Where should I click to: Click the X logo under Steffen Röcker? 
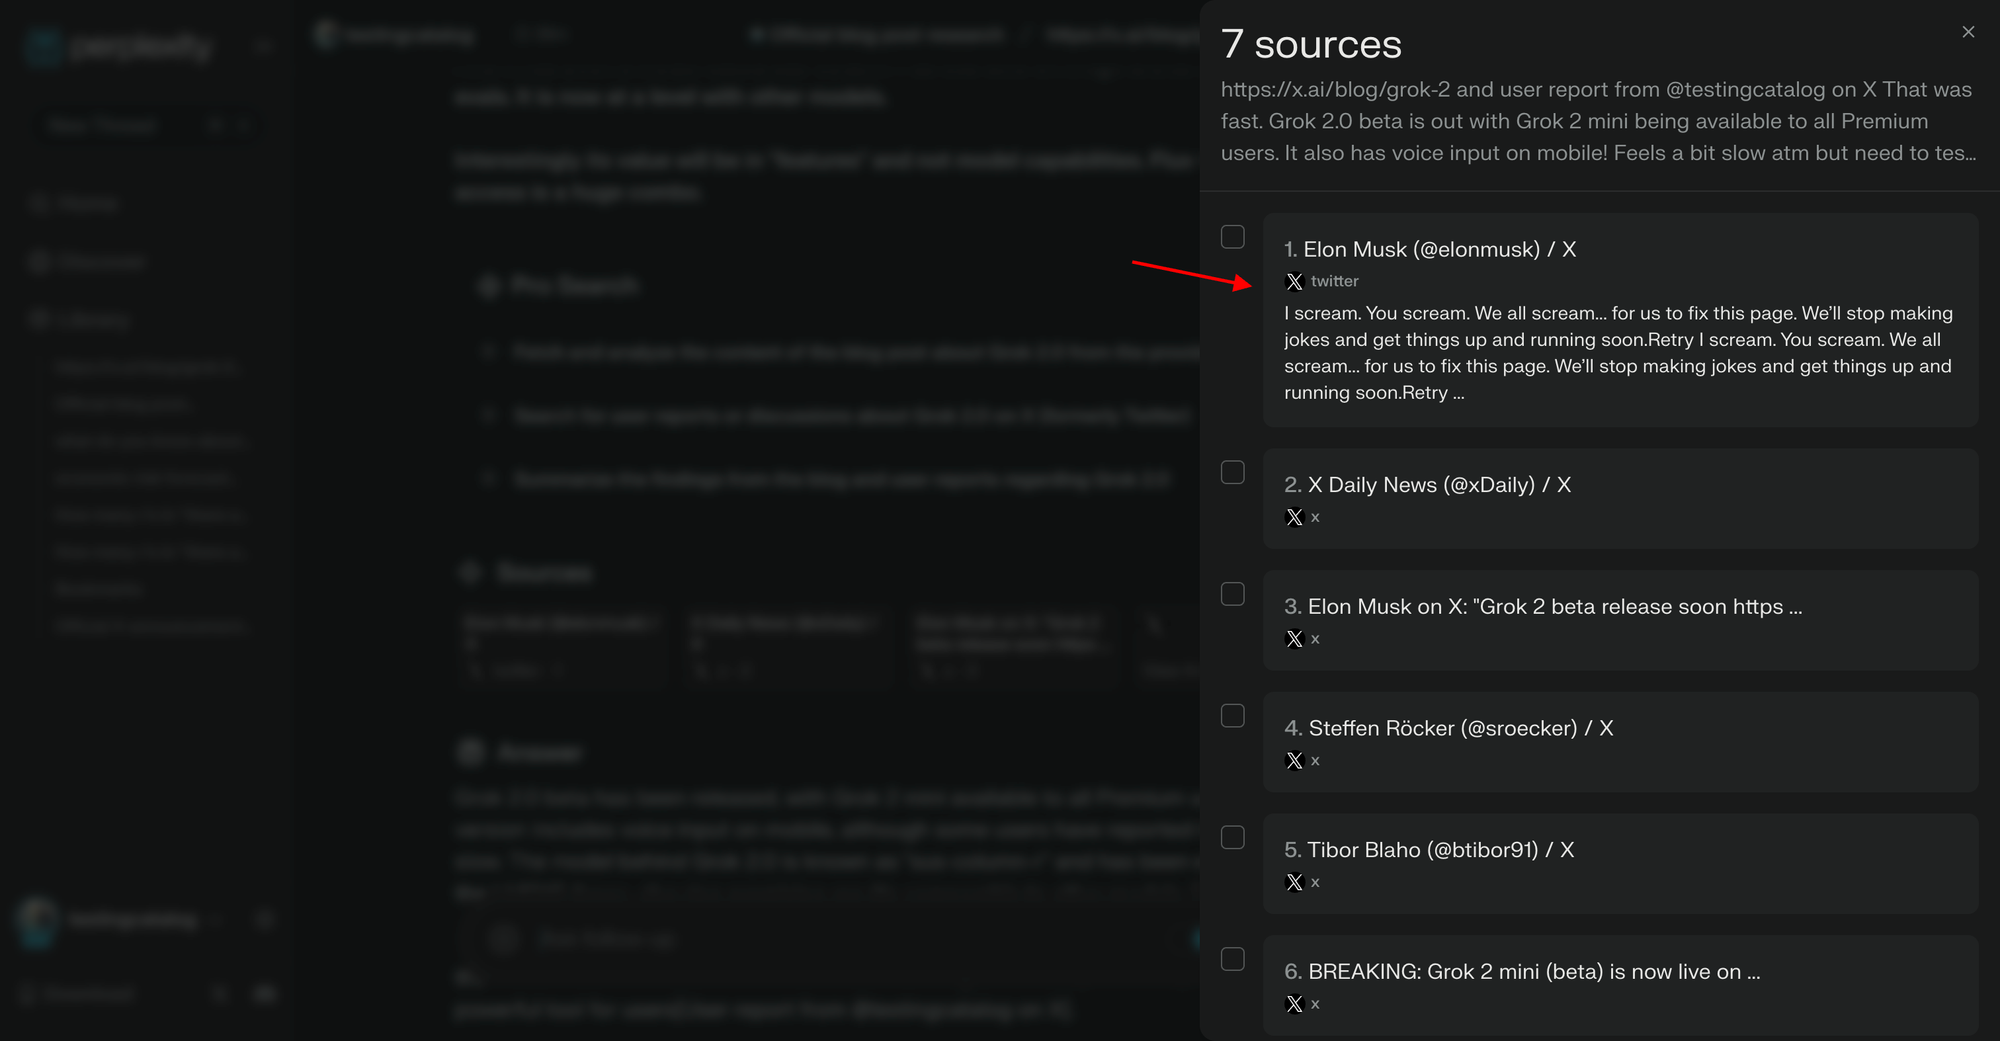(x=1295, y=761)
